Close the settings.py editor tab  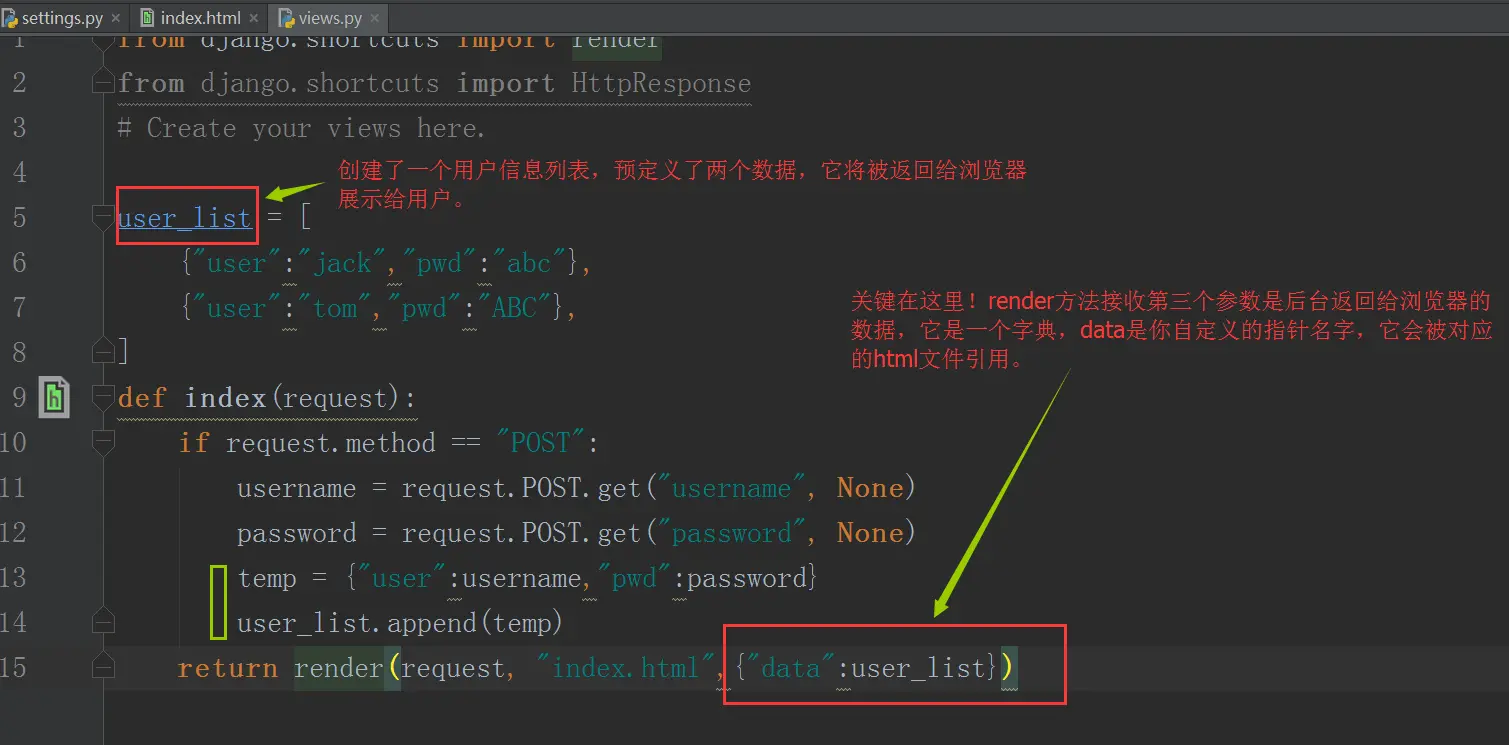tap(116, 18)
